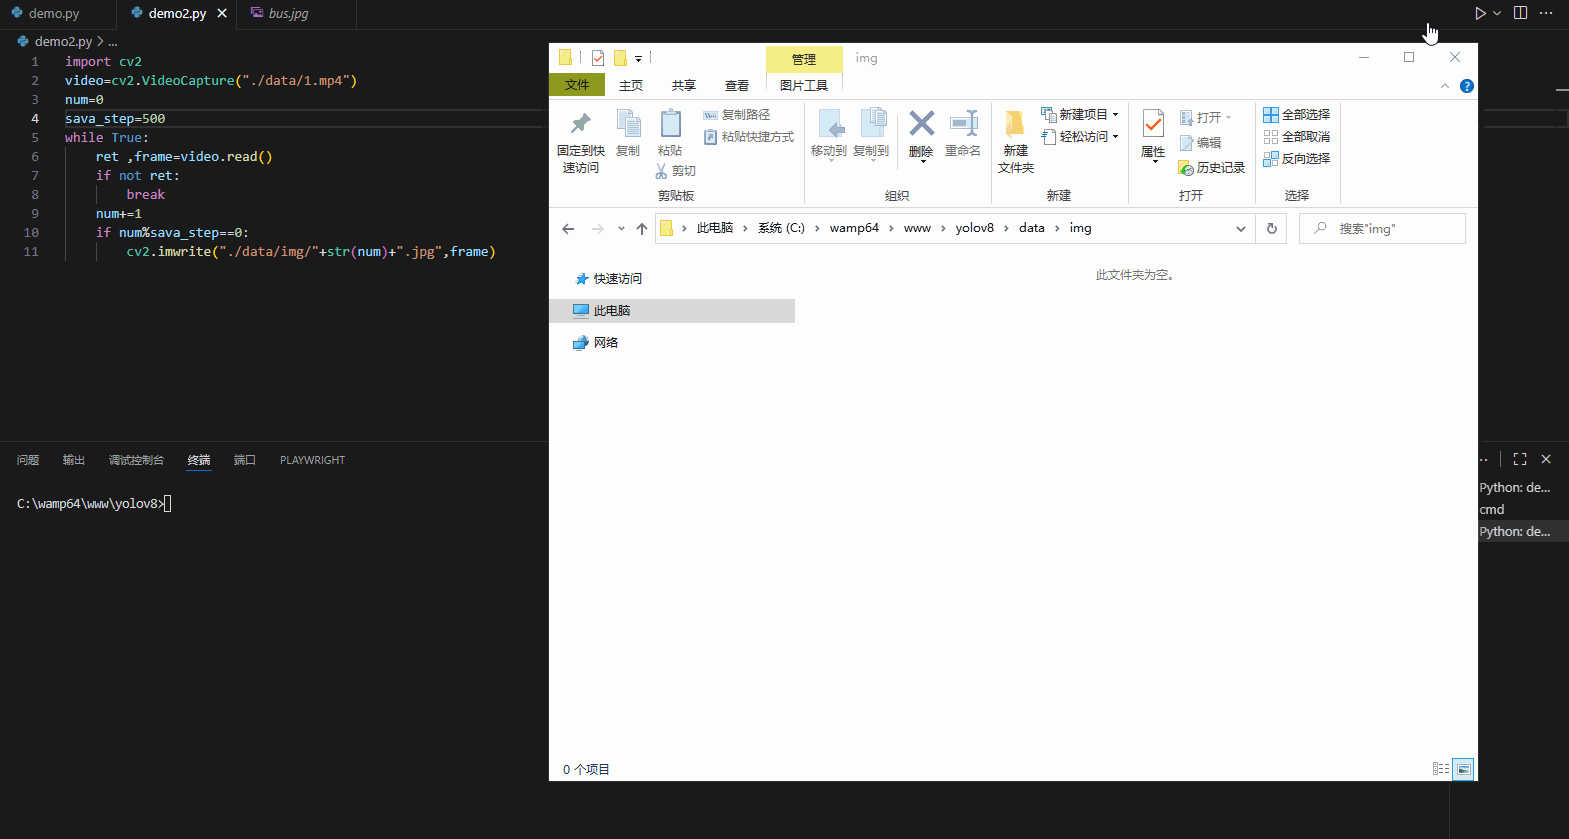Screen dimensions: 1569x839
Task: Expand the address bar history dropdown
Action: pyautogui.click(x=1241, y=229)
